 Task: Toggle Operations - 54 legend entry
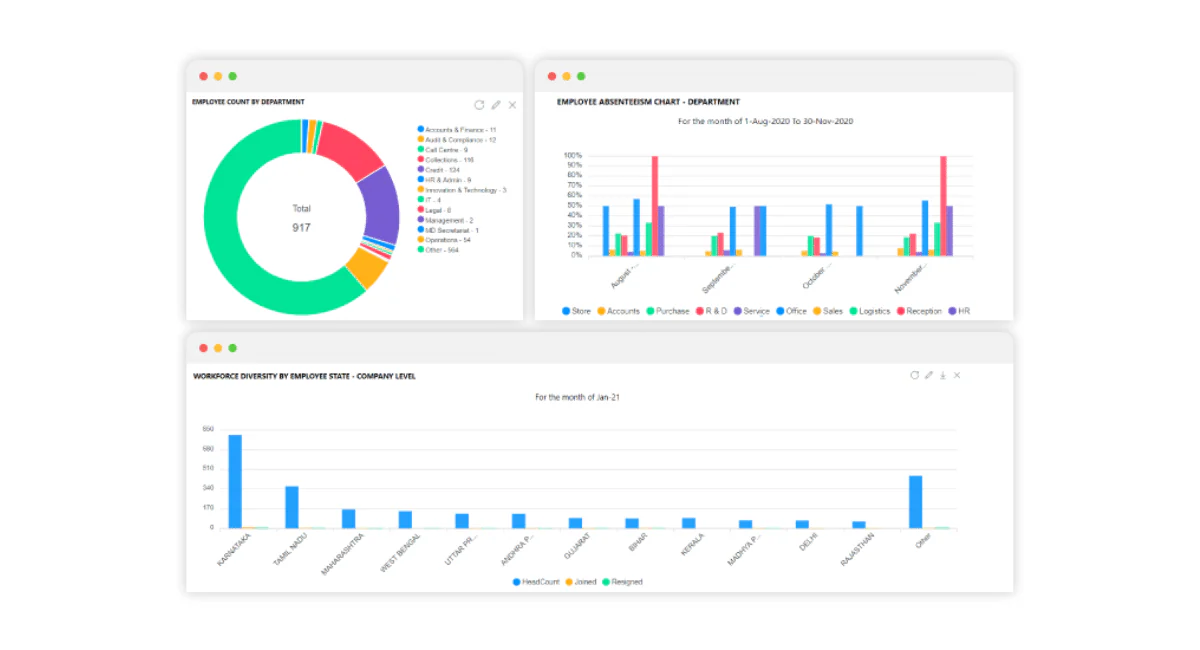(444, 240)
